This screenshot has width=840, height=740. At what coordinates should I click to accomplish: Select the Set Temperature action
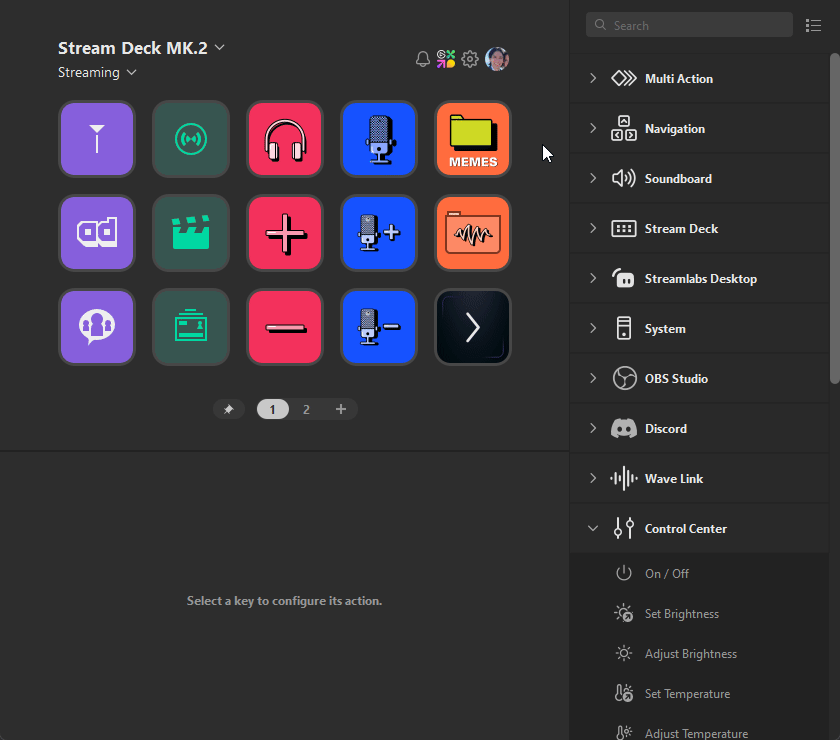coord(699,694)
